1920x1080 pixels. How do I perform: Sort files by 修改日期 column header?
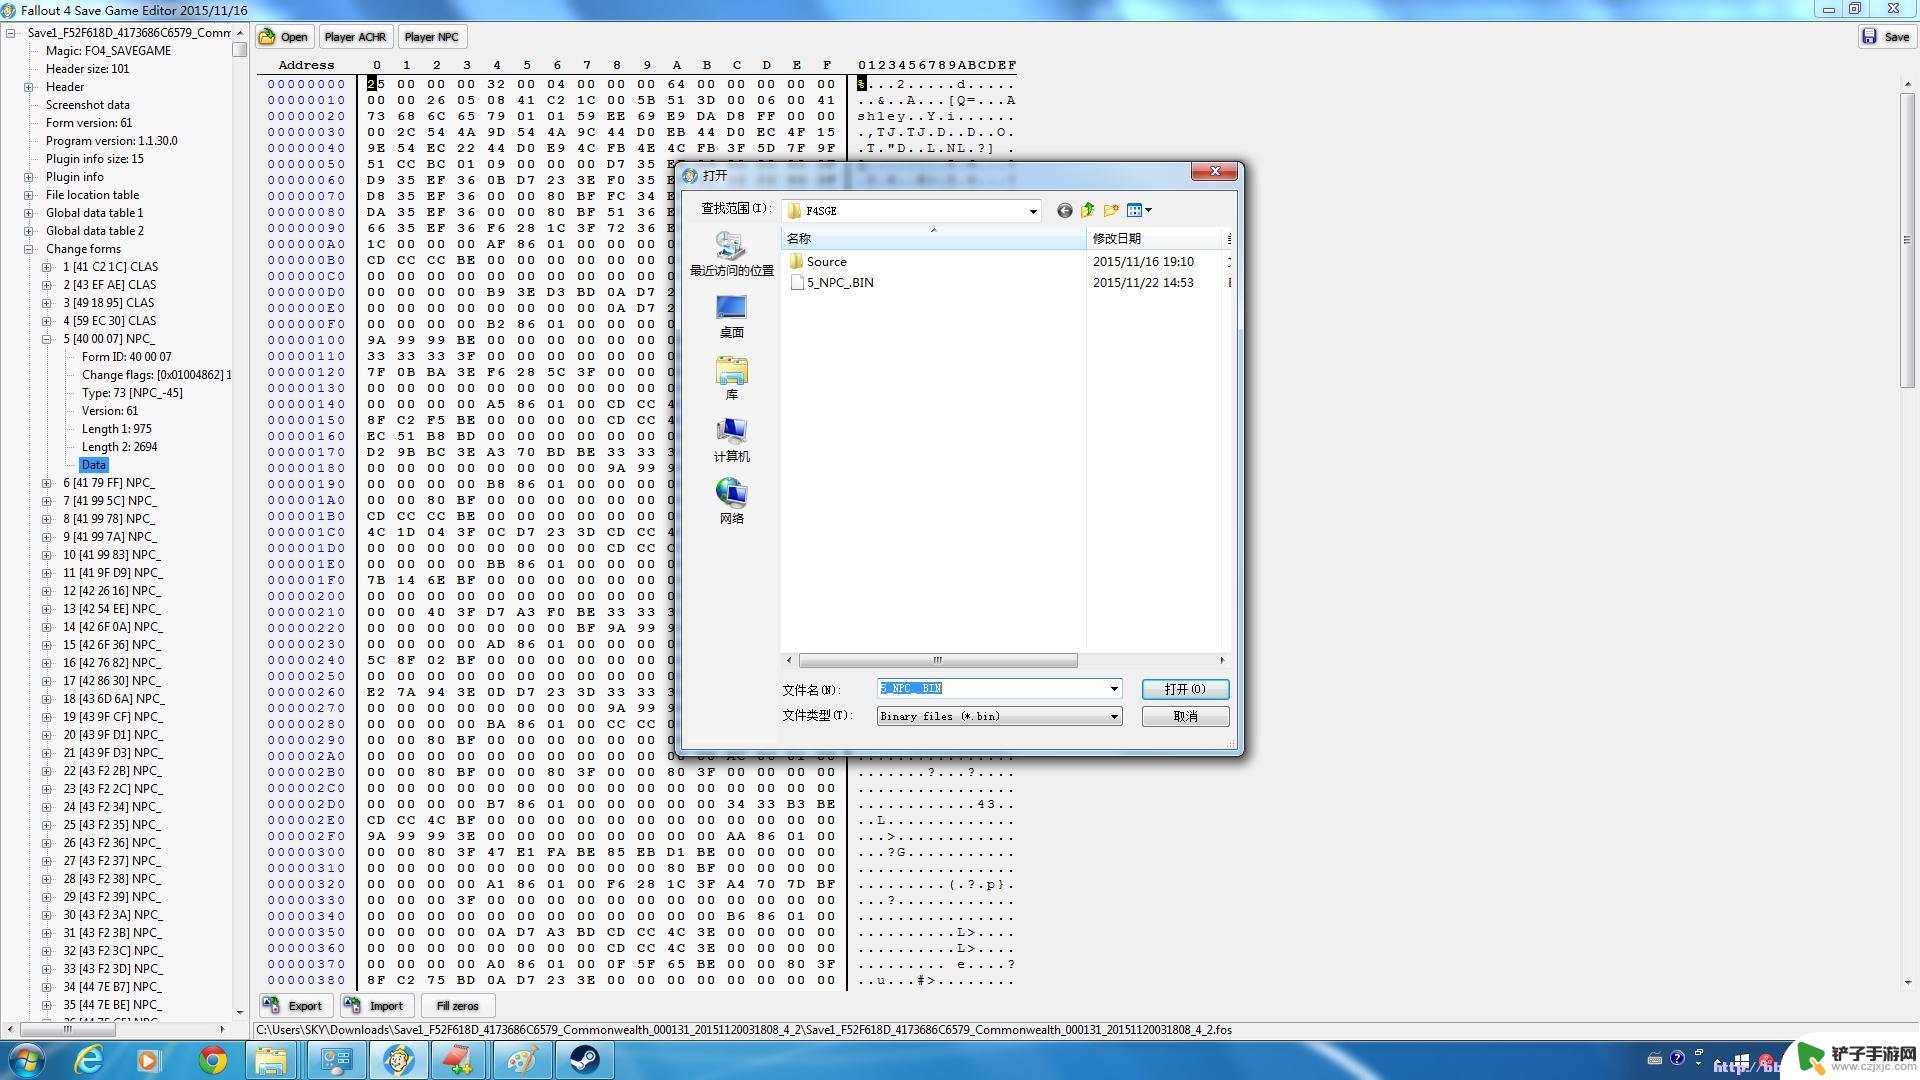(x=1155, y=238)
